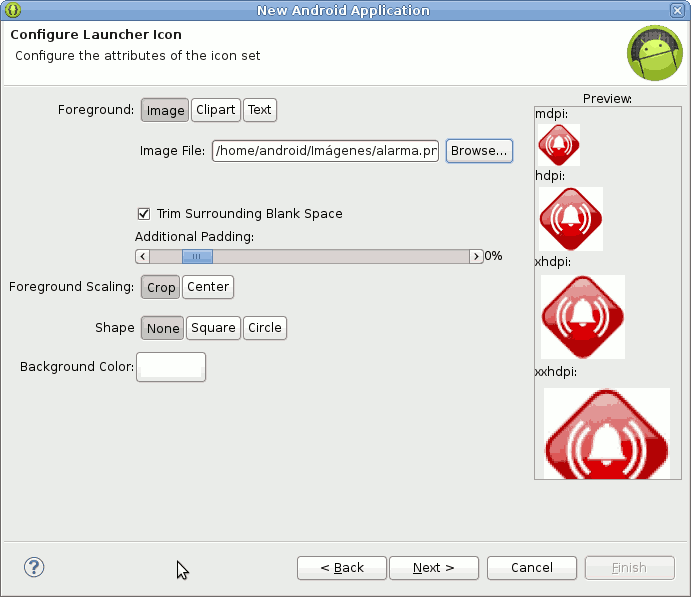Set shape to None
Screen dimensions: 691x597
coord(163,328)
